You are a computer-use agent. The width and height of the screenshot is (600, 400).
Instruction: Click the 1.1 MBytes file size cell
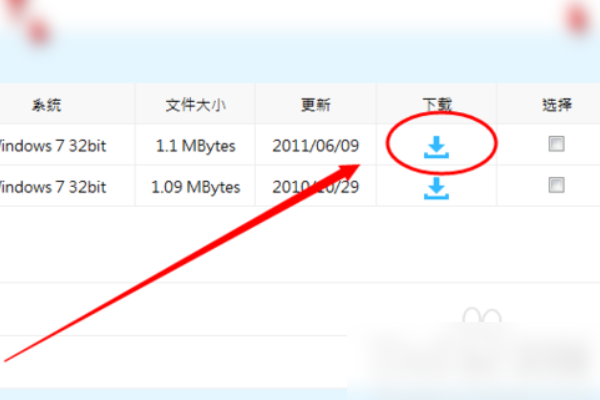point(196,146)
